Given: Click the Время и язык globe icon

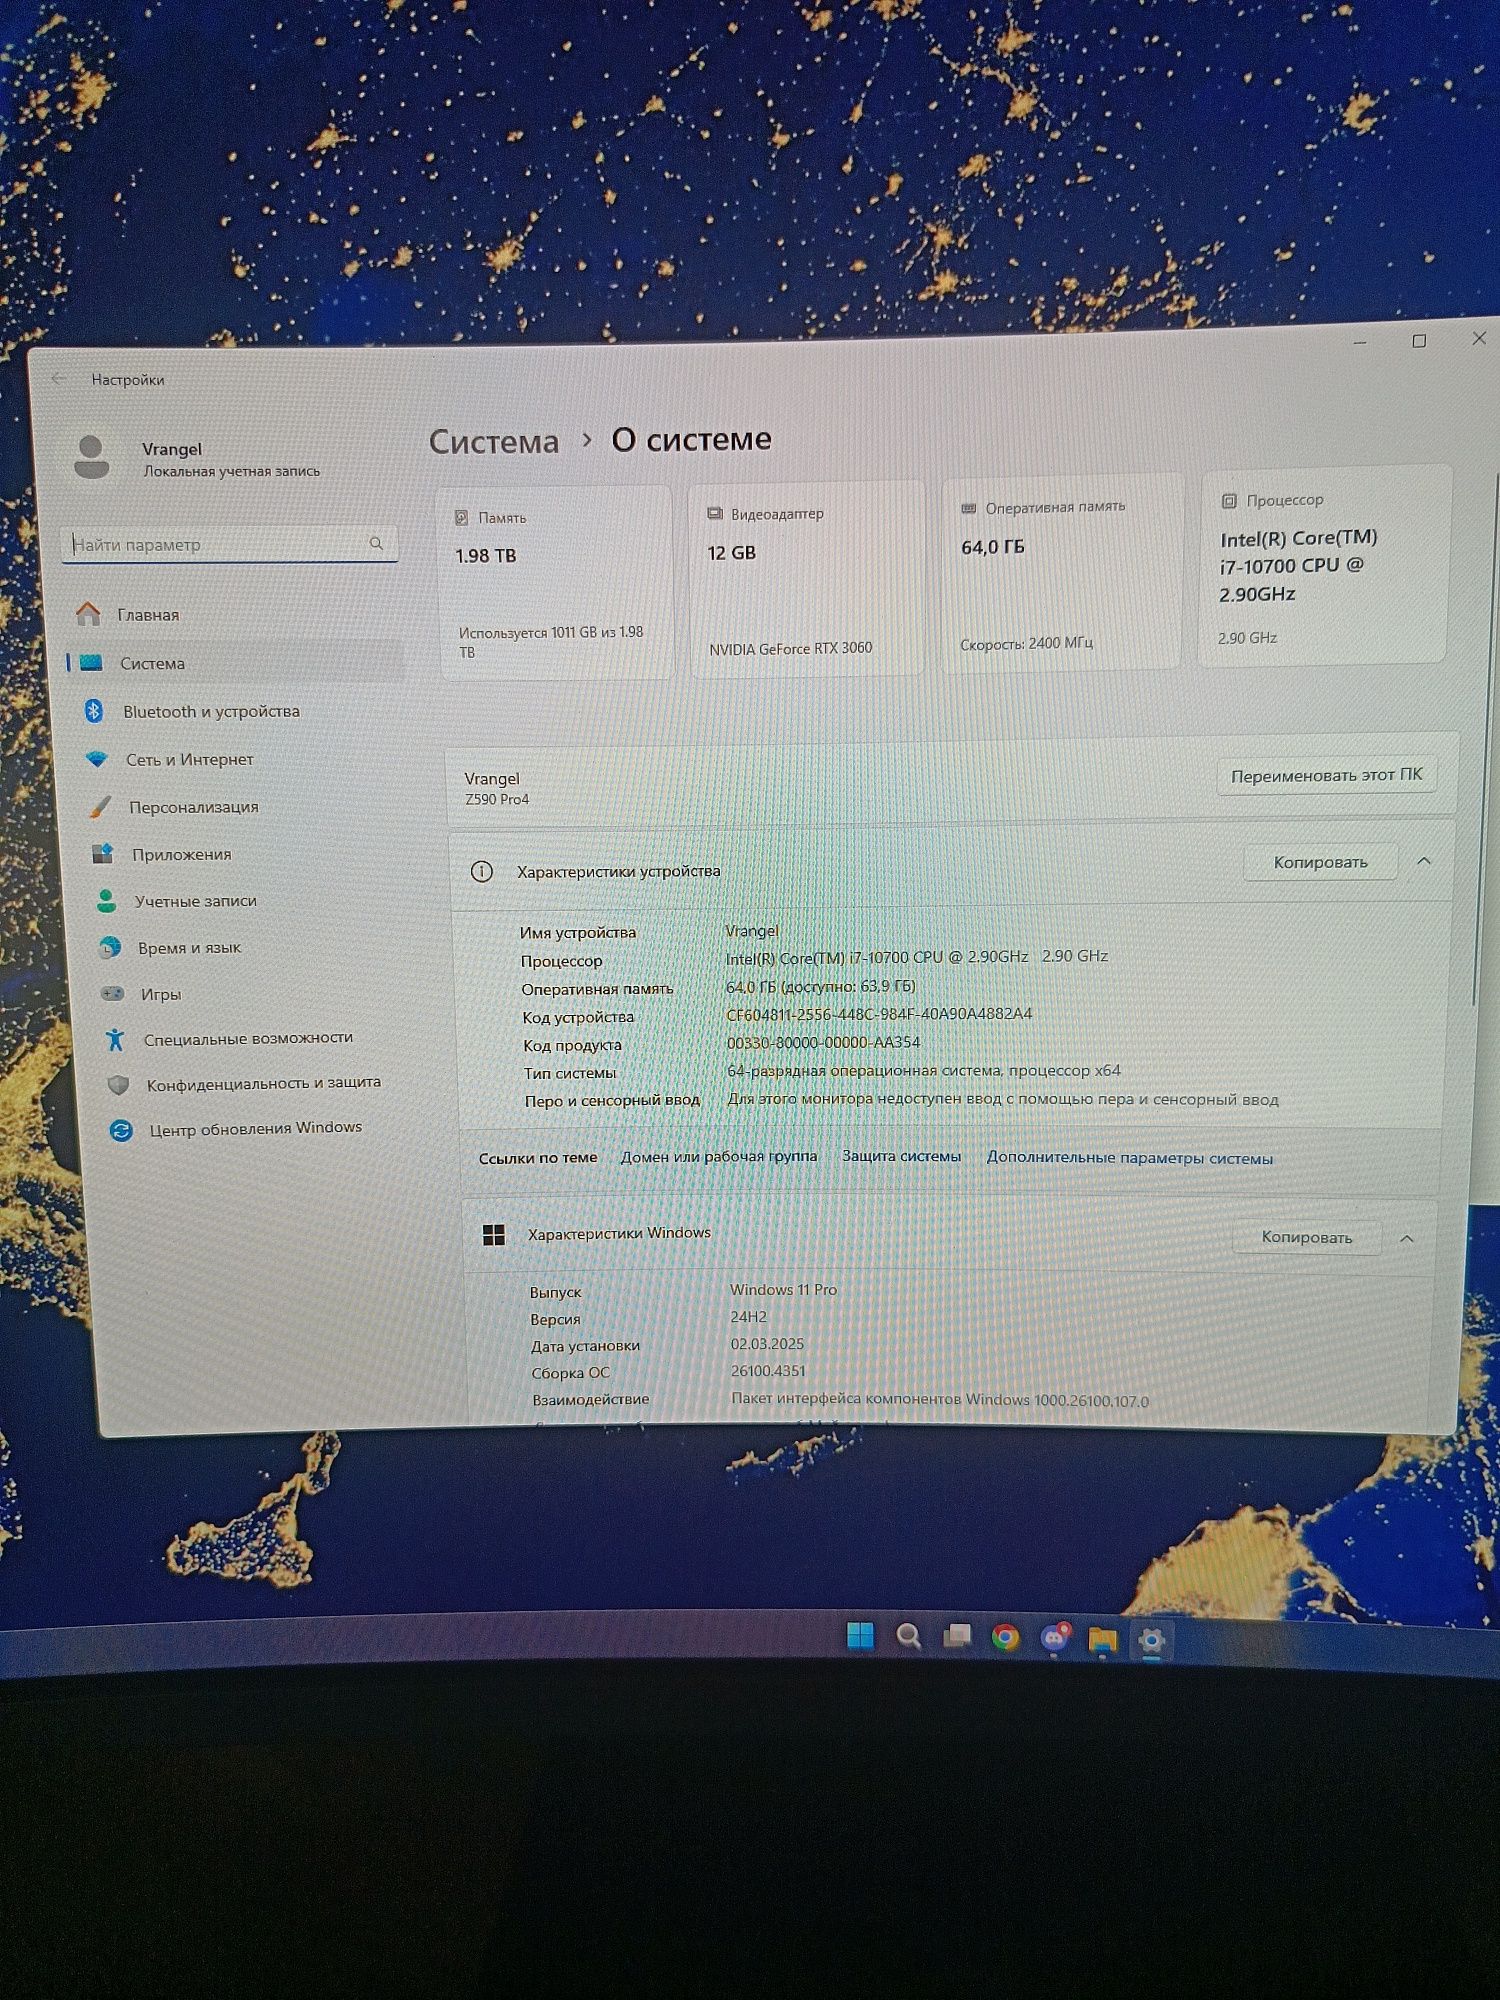Looking at the screenshot, I should click(110, 947).
